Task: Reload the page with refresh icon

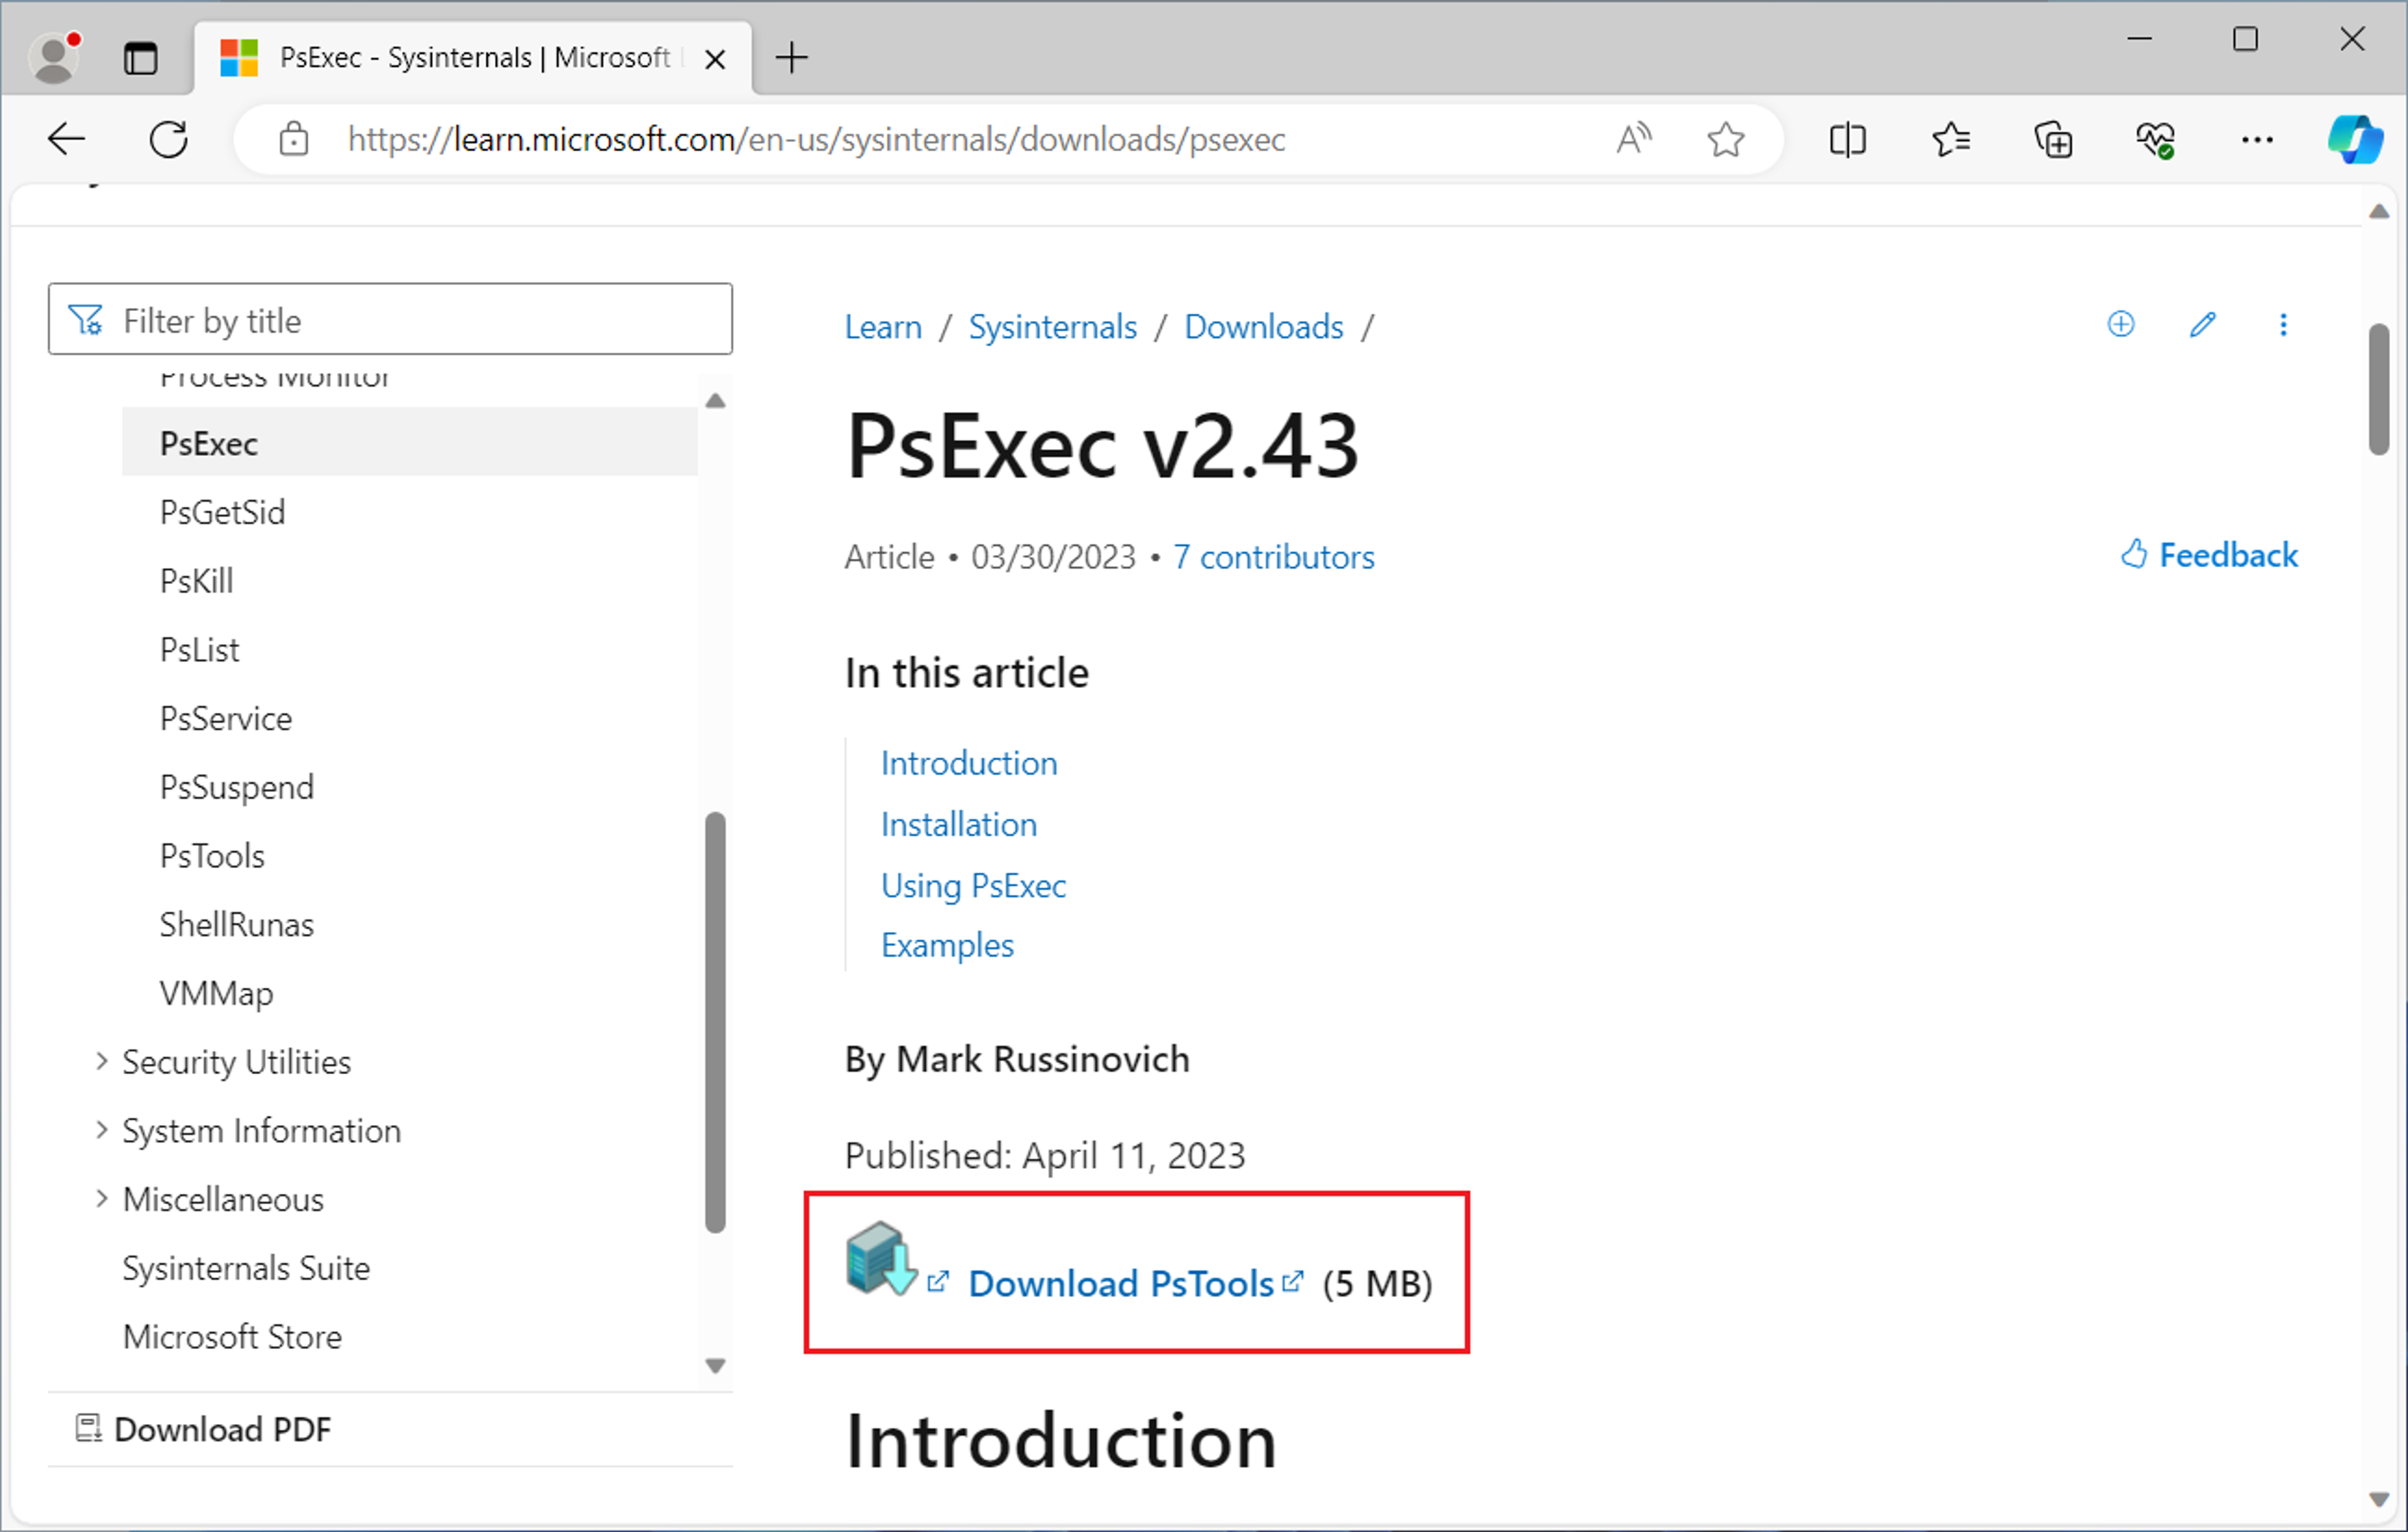Action: [x=168, y=139]
